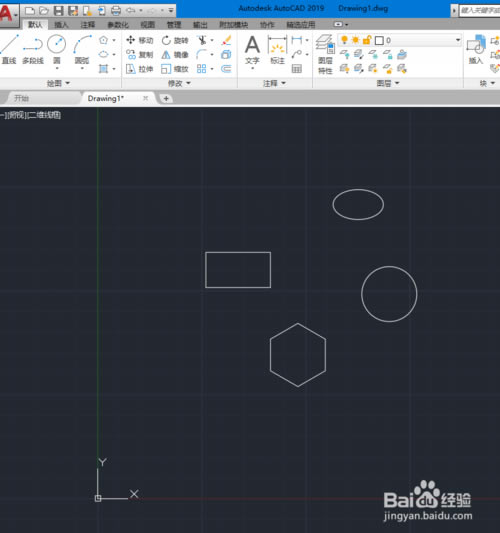The width and height of the screenshot is (500, 533).
Task: Expand the Modify (修改) panel flyout
Action: tap(179, 83)
